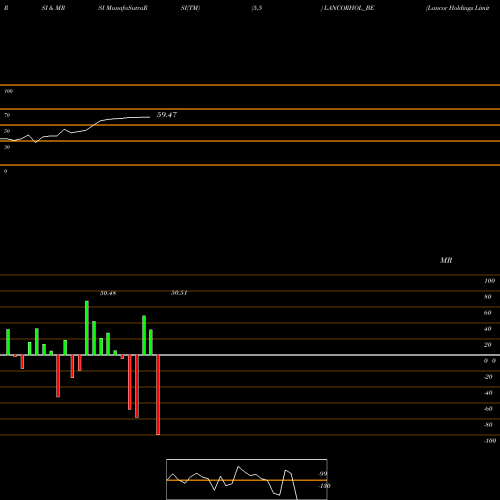Click the 70 label on RSI axis
This screenshot has height=500, width=500.
7,115
